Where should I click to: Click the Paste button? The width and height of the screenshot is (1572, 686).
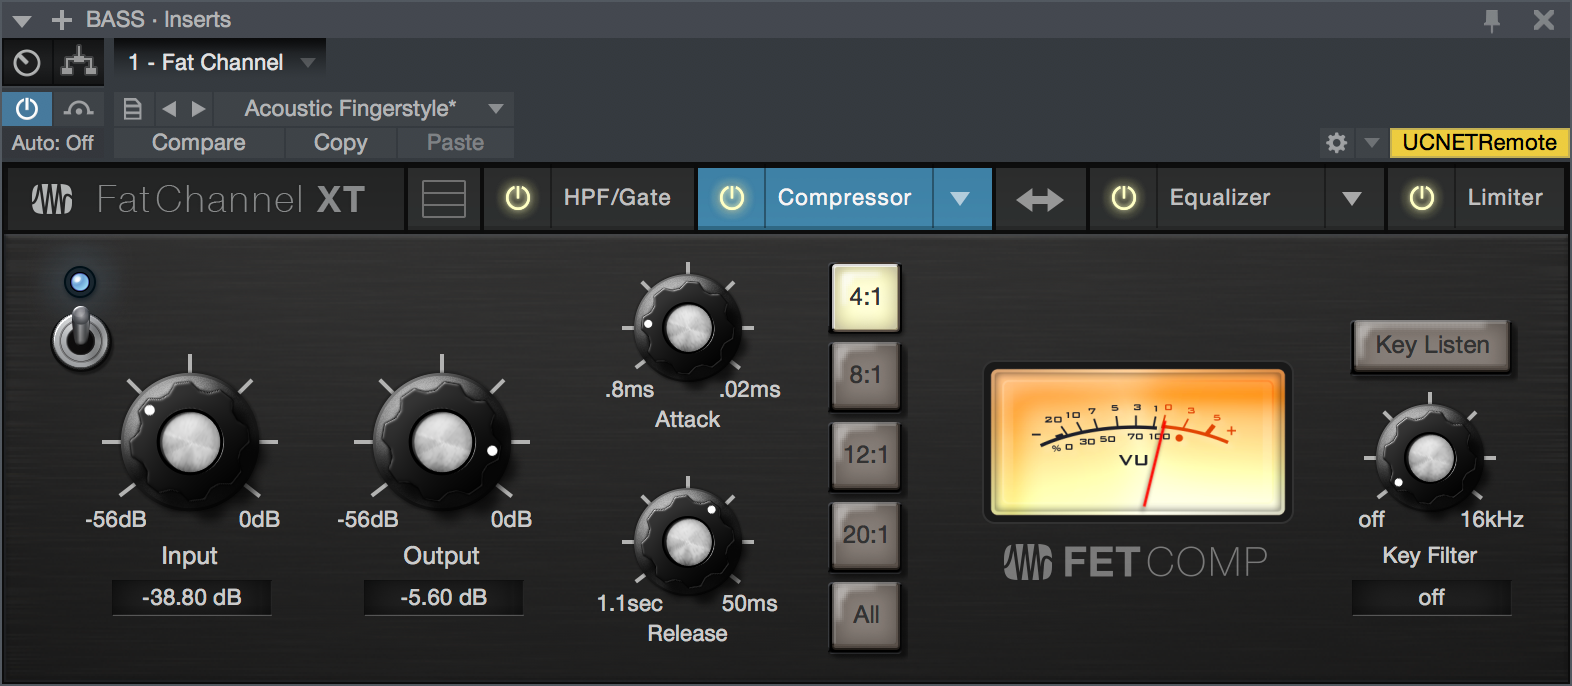point(455,143)
